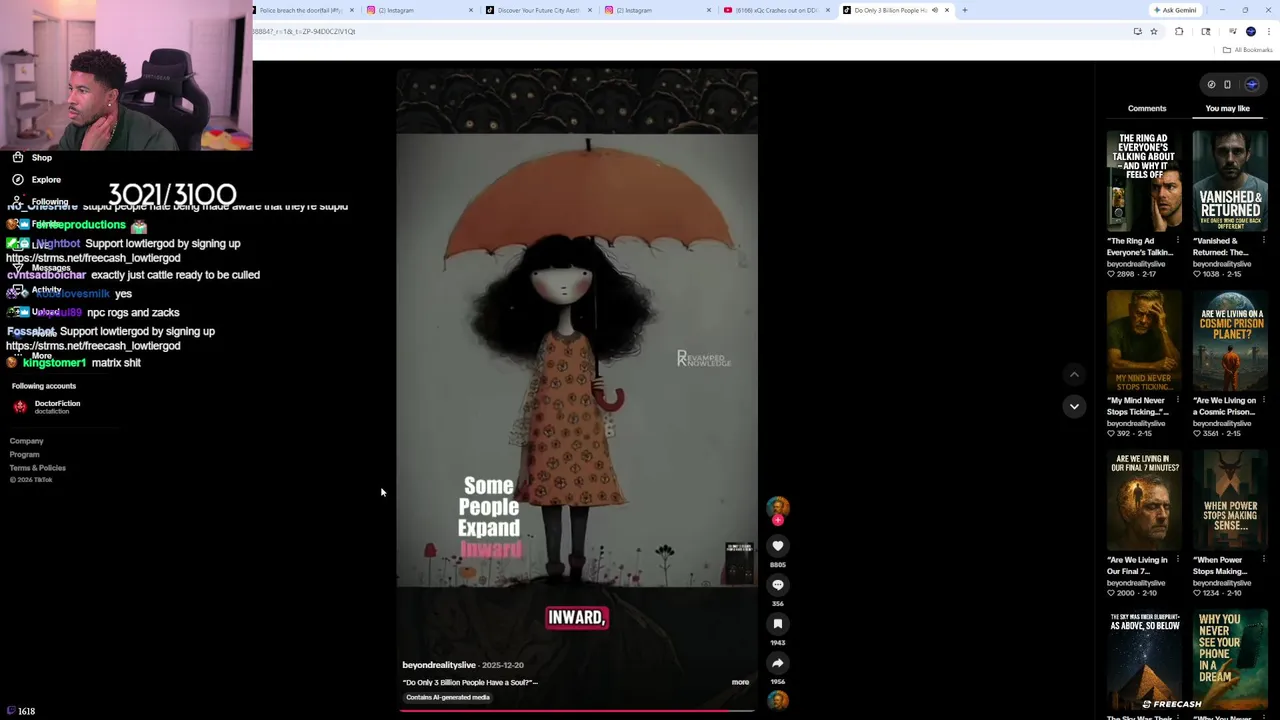The width and height of the screenshot is (1280, 720).
Task: Open All Bookmarks folder
Action: point(1248,50)
